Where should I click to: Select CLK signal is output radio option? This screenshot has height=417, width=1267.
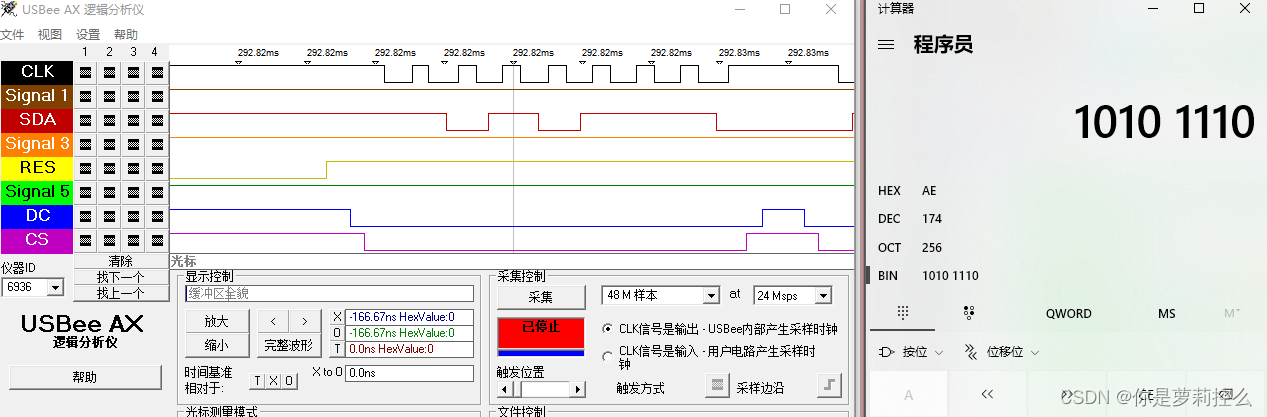pos(609,329)
